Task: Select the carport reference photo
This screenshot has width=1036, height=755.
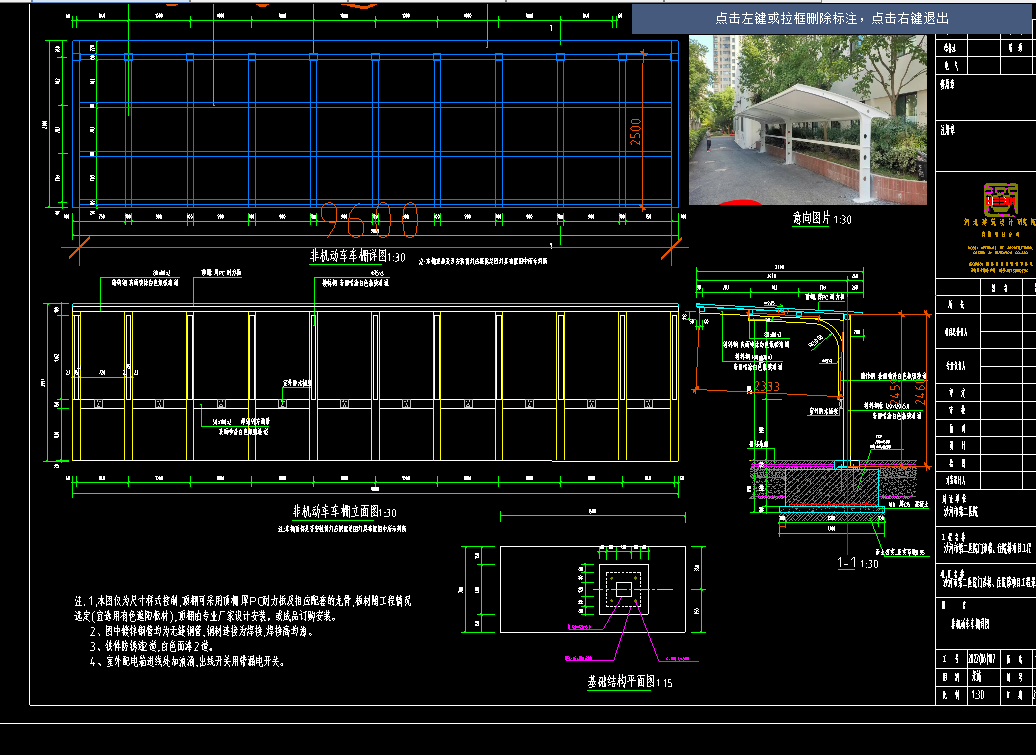Action: (x=807, y=120)
